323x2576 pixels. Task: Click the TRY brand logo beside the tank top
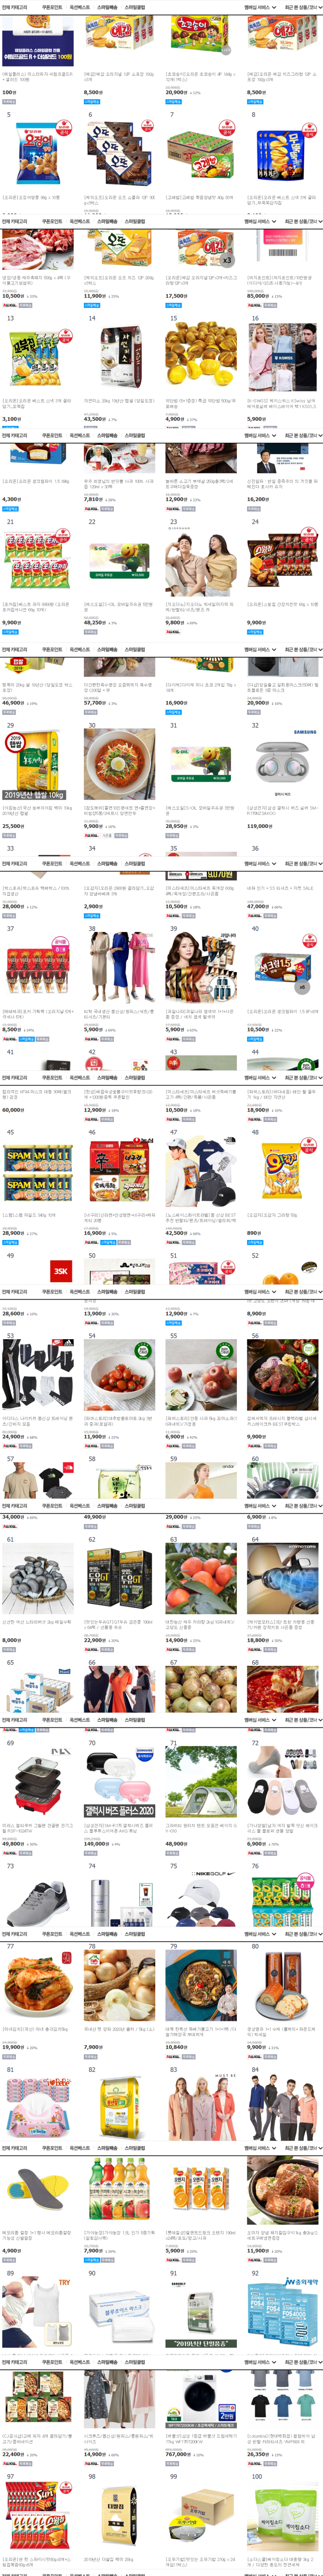[x=65, y=2283]
